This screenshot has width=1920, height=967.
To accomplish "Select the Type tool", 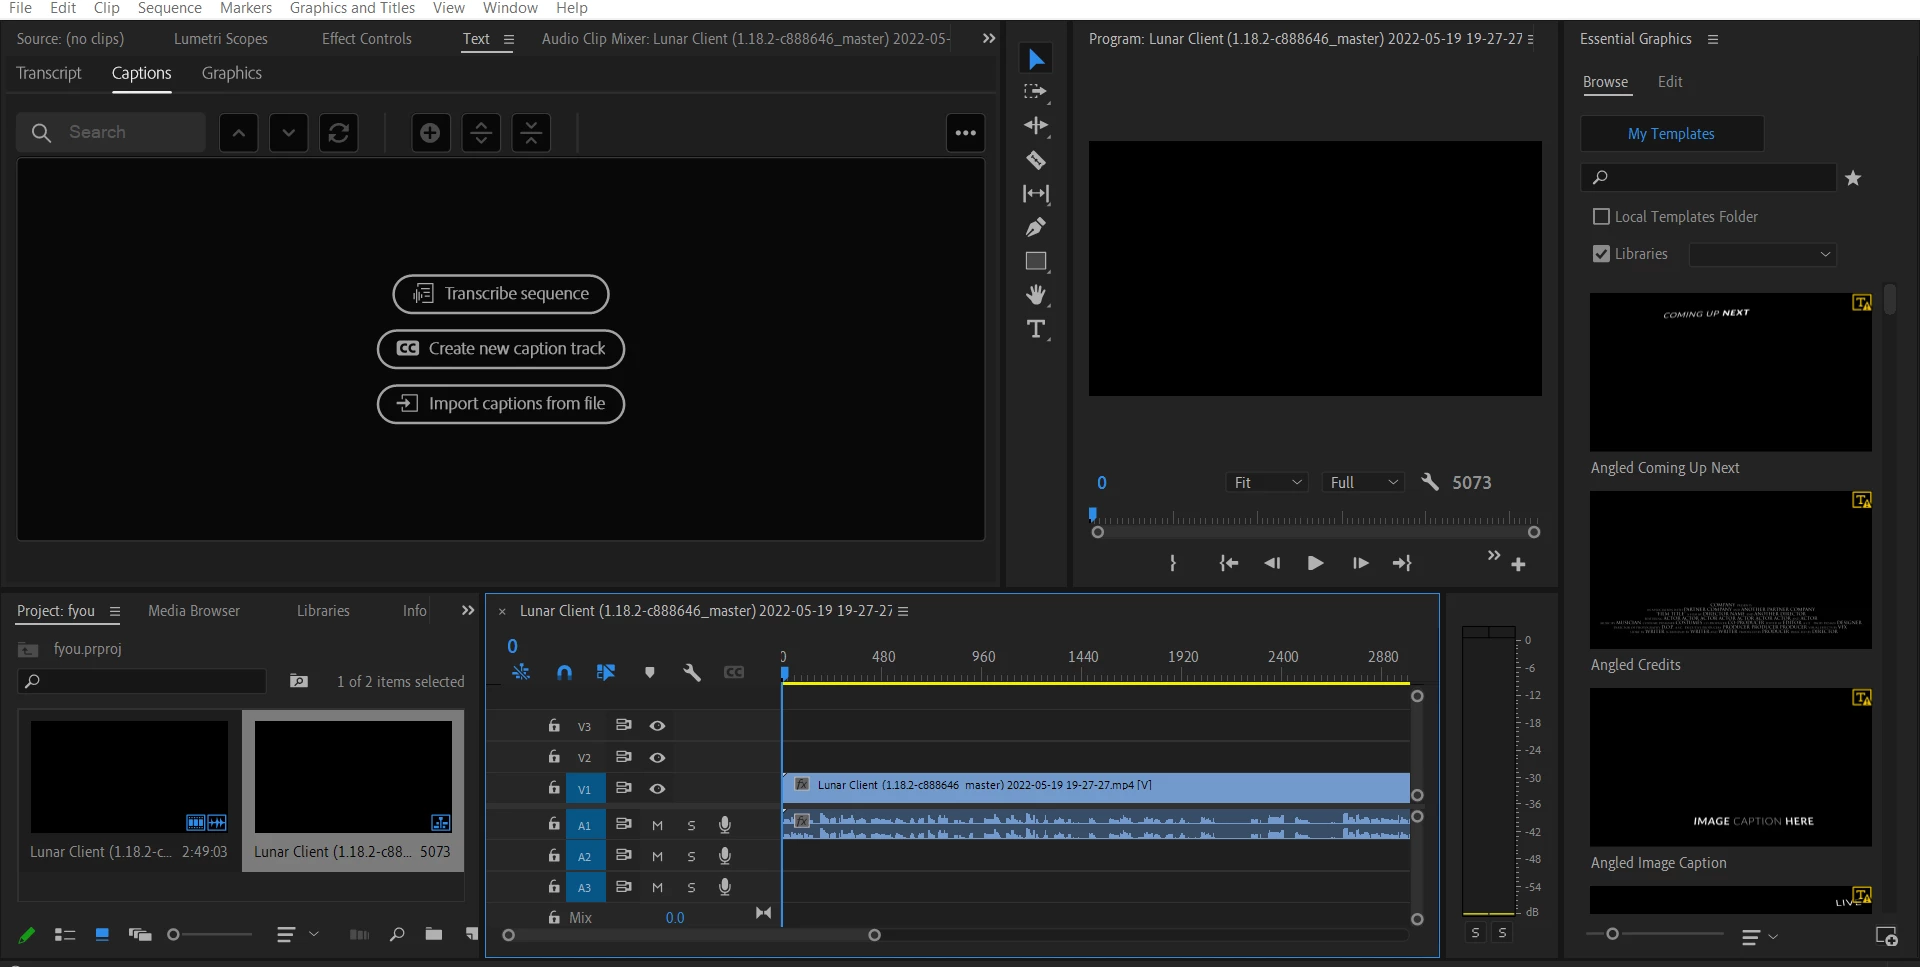I will (1036, 329).
